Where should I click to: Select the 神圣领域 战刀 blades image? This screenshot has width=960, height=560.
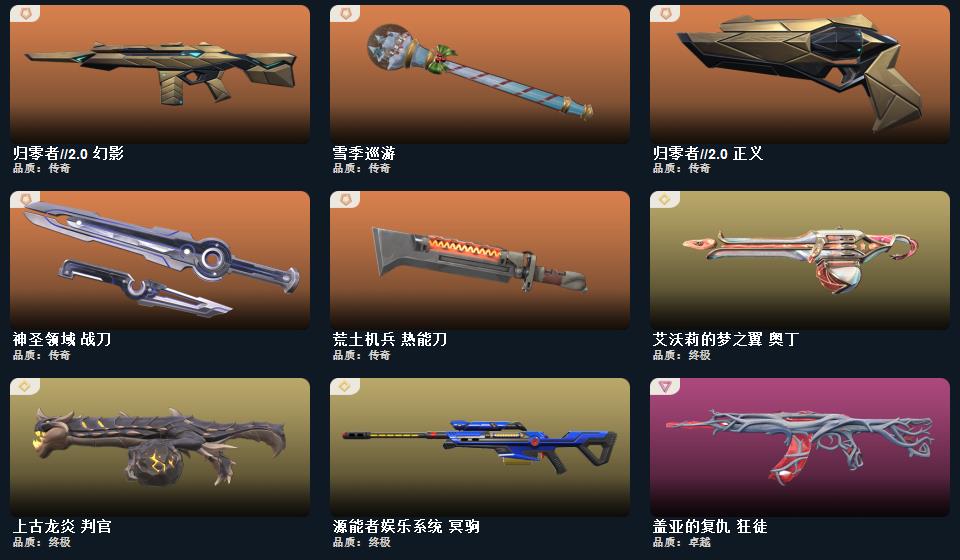(x=161, y=258)
